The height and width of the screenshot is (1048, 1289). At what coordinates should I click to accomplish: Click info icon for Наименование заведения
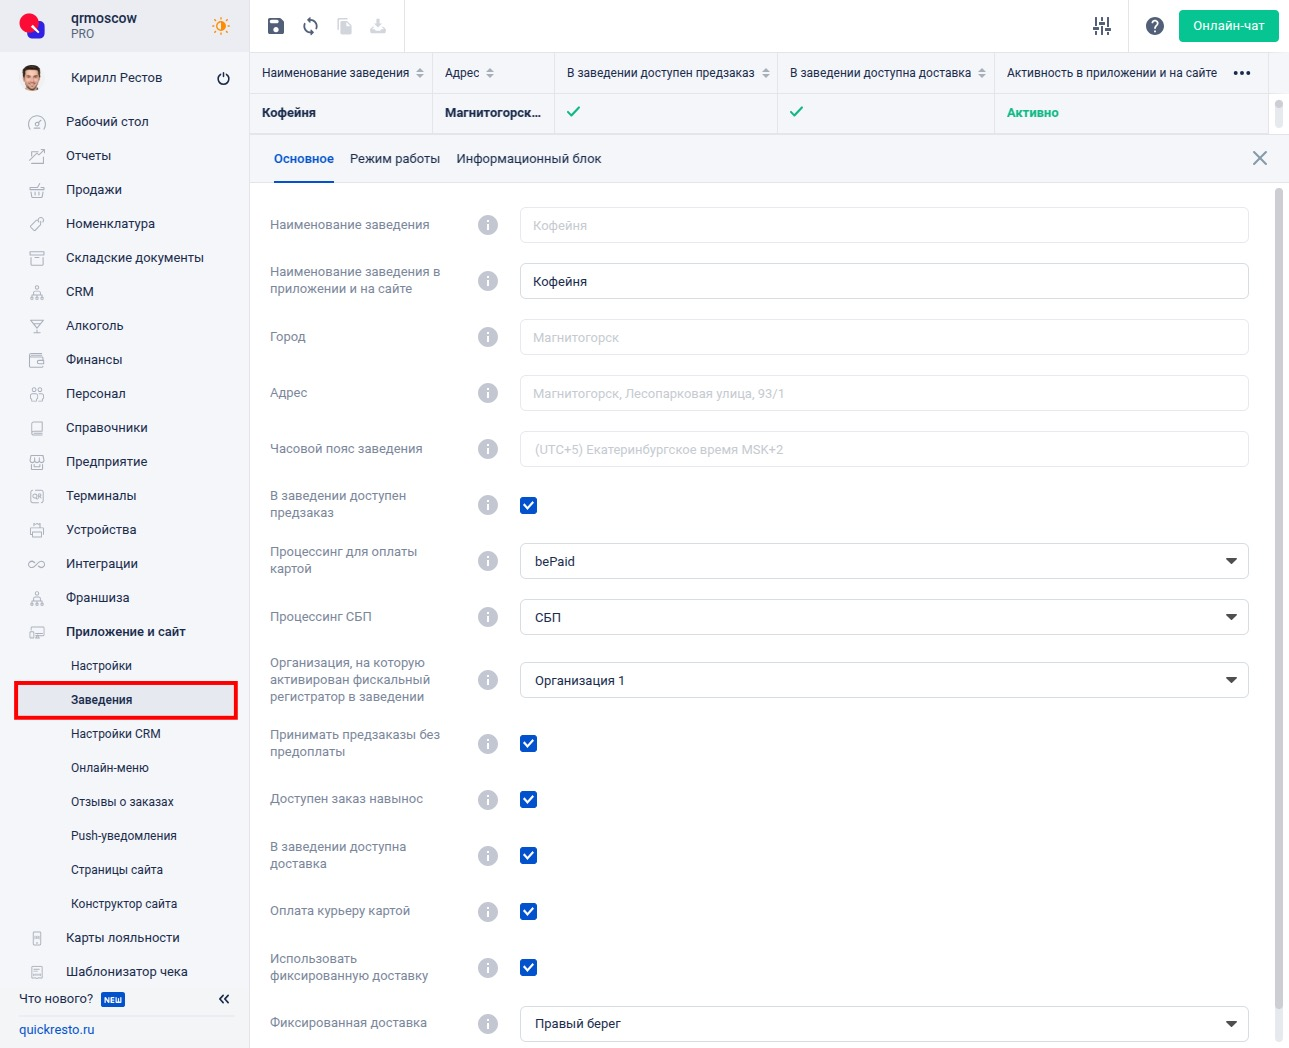pos(488,225)
